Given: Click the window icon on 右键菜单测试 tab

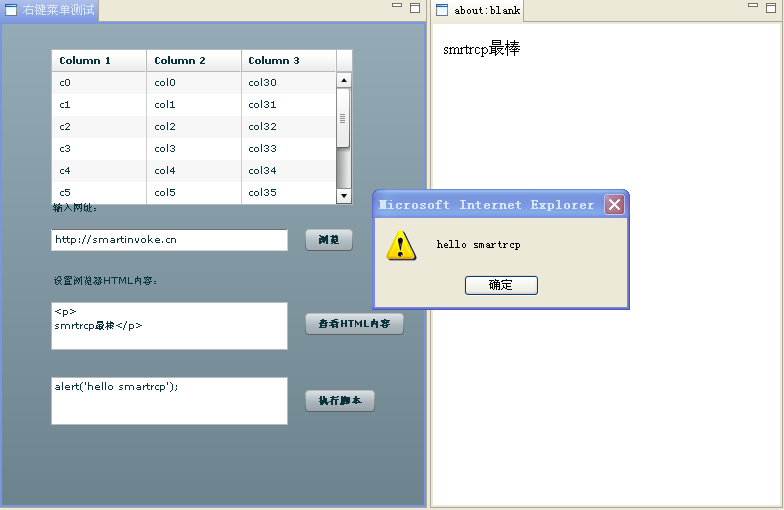Looking at the screenshot, I should click(x=10, y=10).
